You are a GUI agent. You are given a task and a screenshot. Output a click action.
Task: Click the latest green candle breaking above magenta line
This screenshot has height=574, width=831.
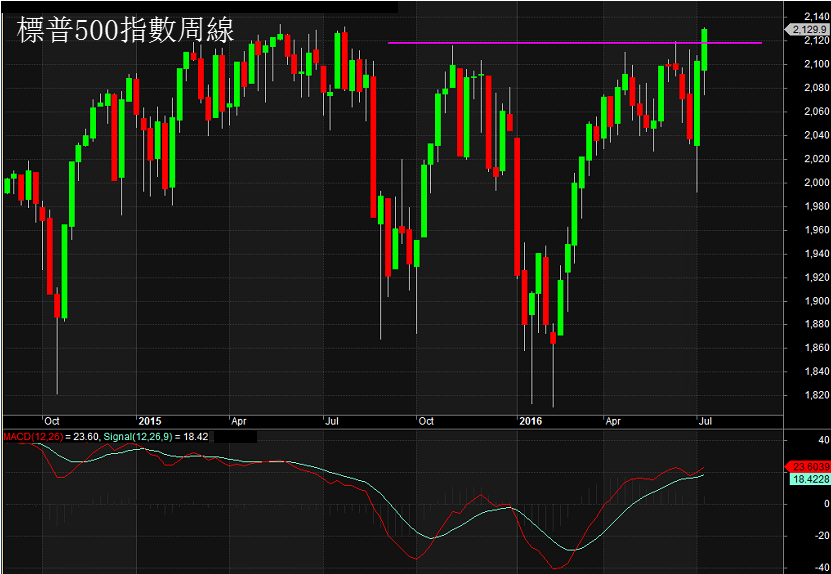click(704, 50)
